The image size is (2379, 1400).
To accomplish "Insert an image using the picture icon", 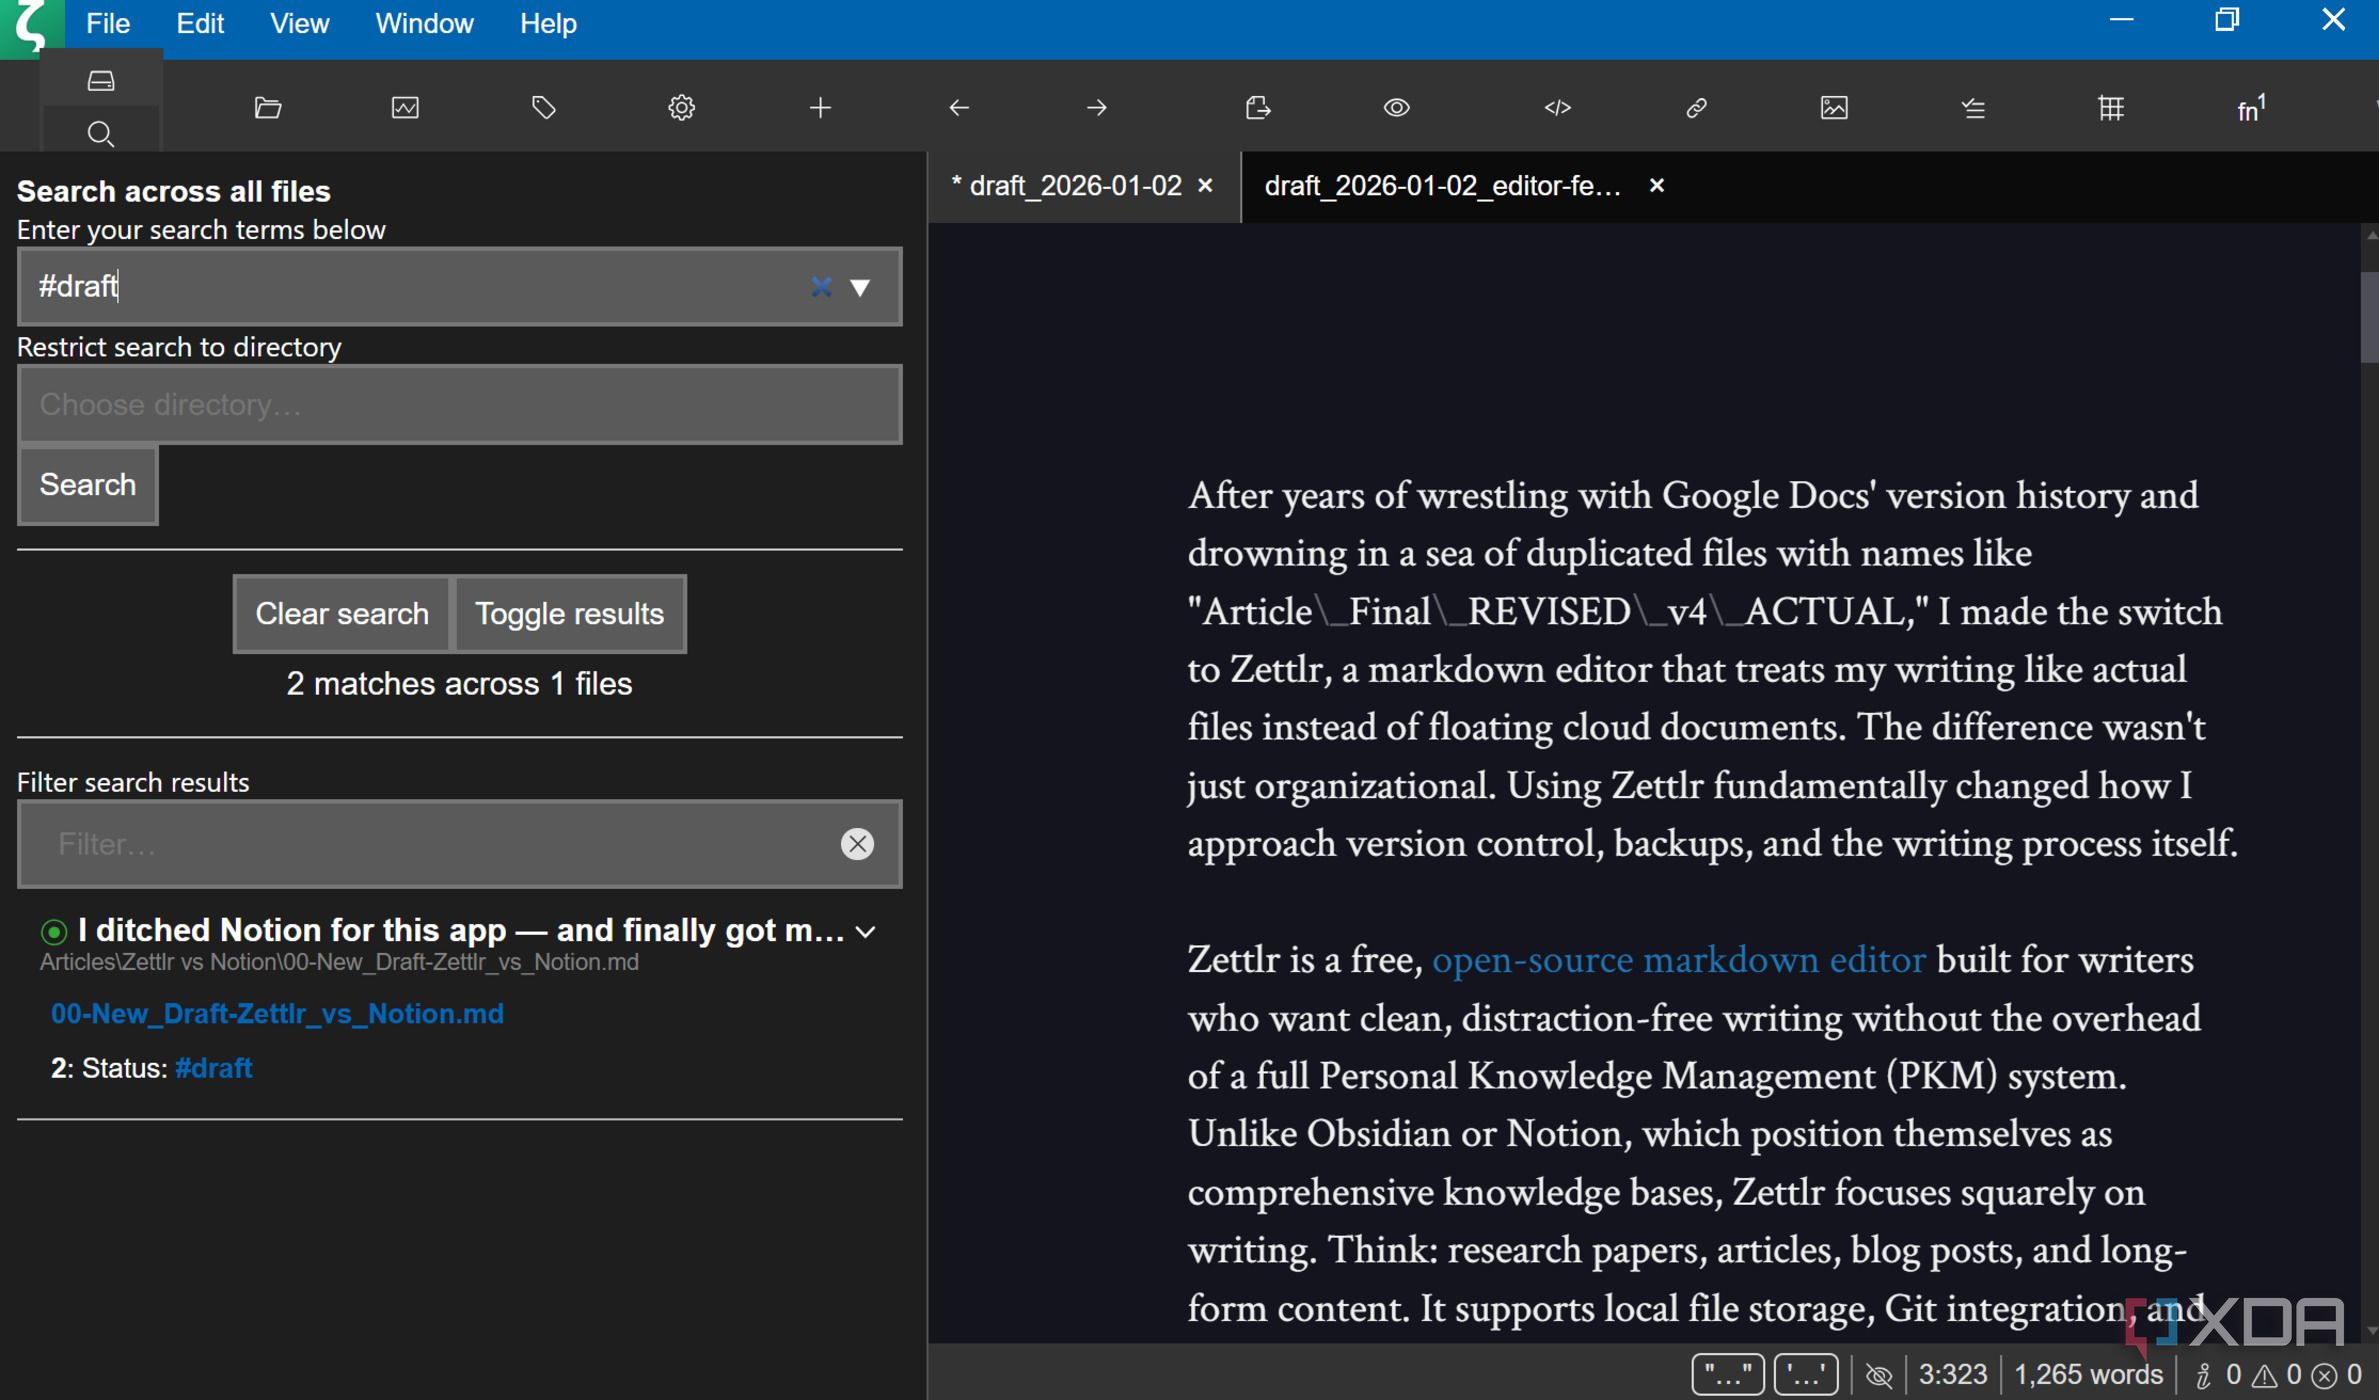I will point(1834,107).
